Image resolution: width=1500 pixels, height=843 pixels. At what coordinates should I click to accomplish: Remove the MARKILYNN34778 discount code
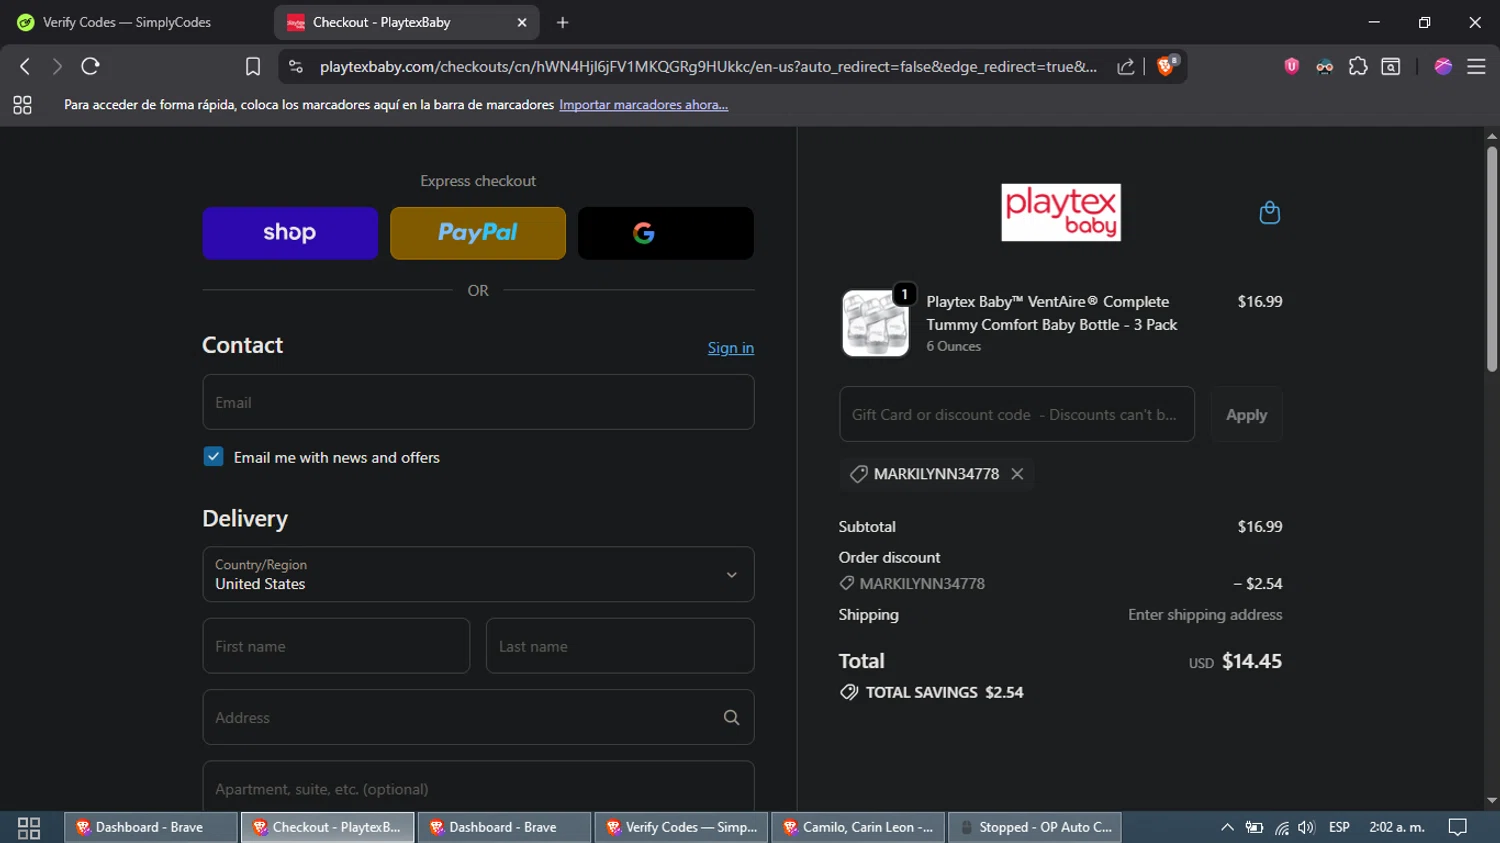coord(1017,474)
